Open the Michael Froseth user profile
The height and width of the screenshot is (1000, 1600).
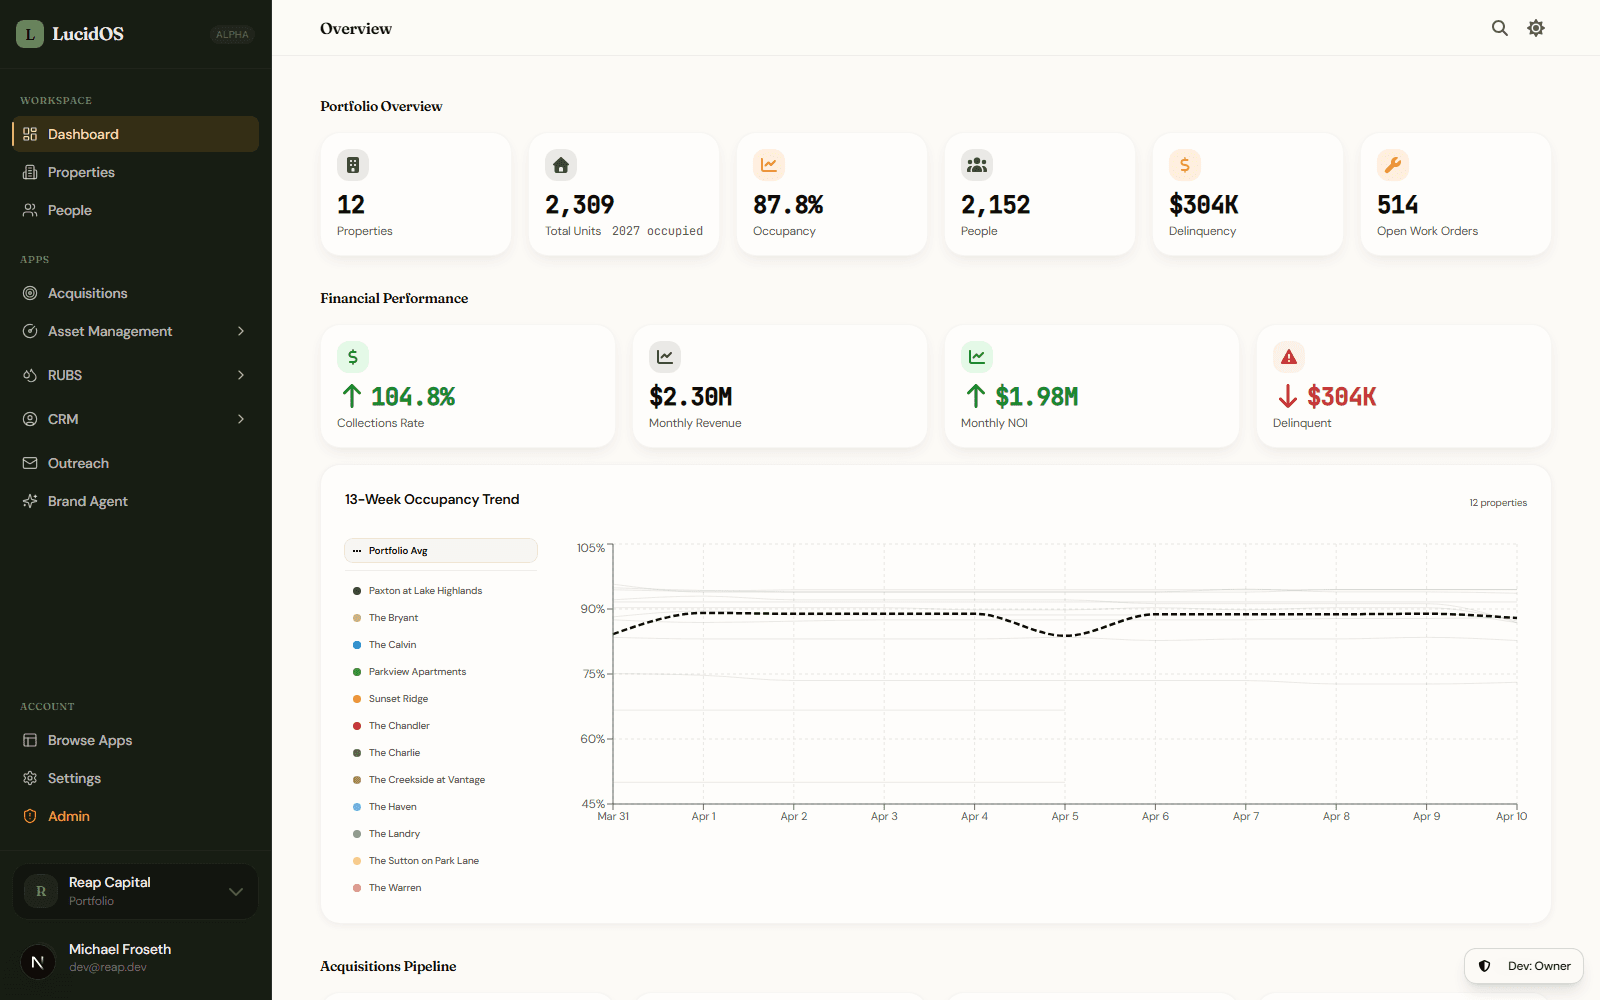coord(135,958)
